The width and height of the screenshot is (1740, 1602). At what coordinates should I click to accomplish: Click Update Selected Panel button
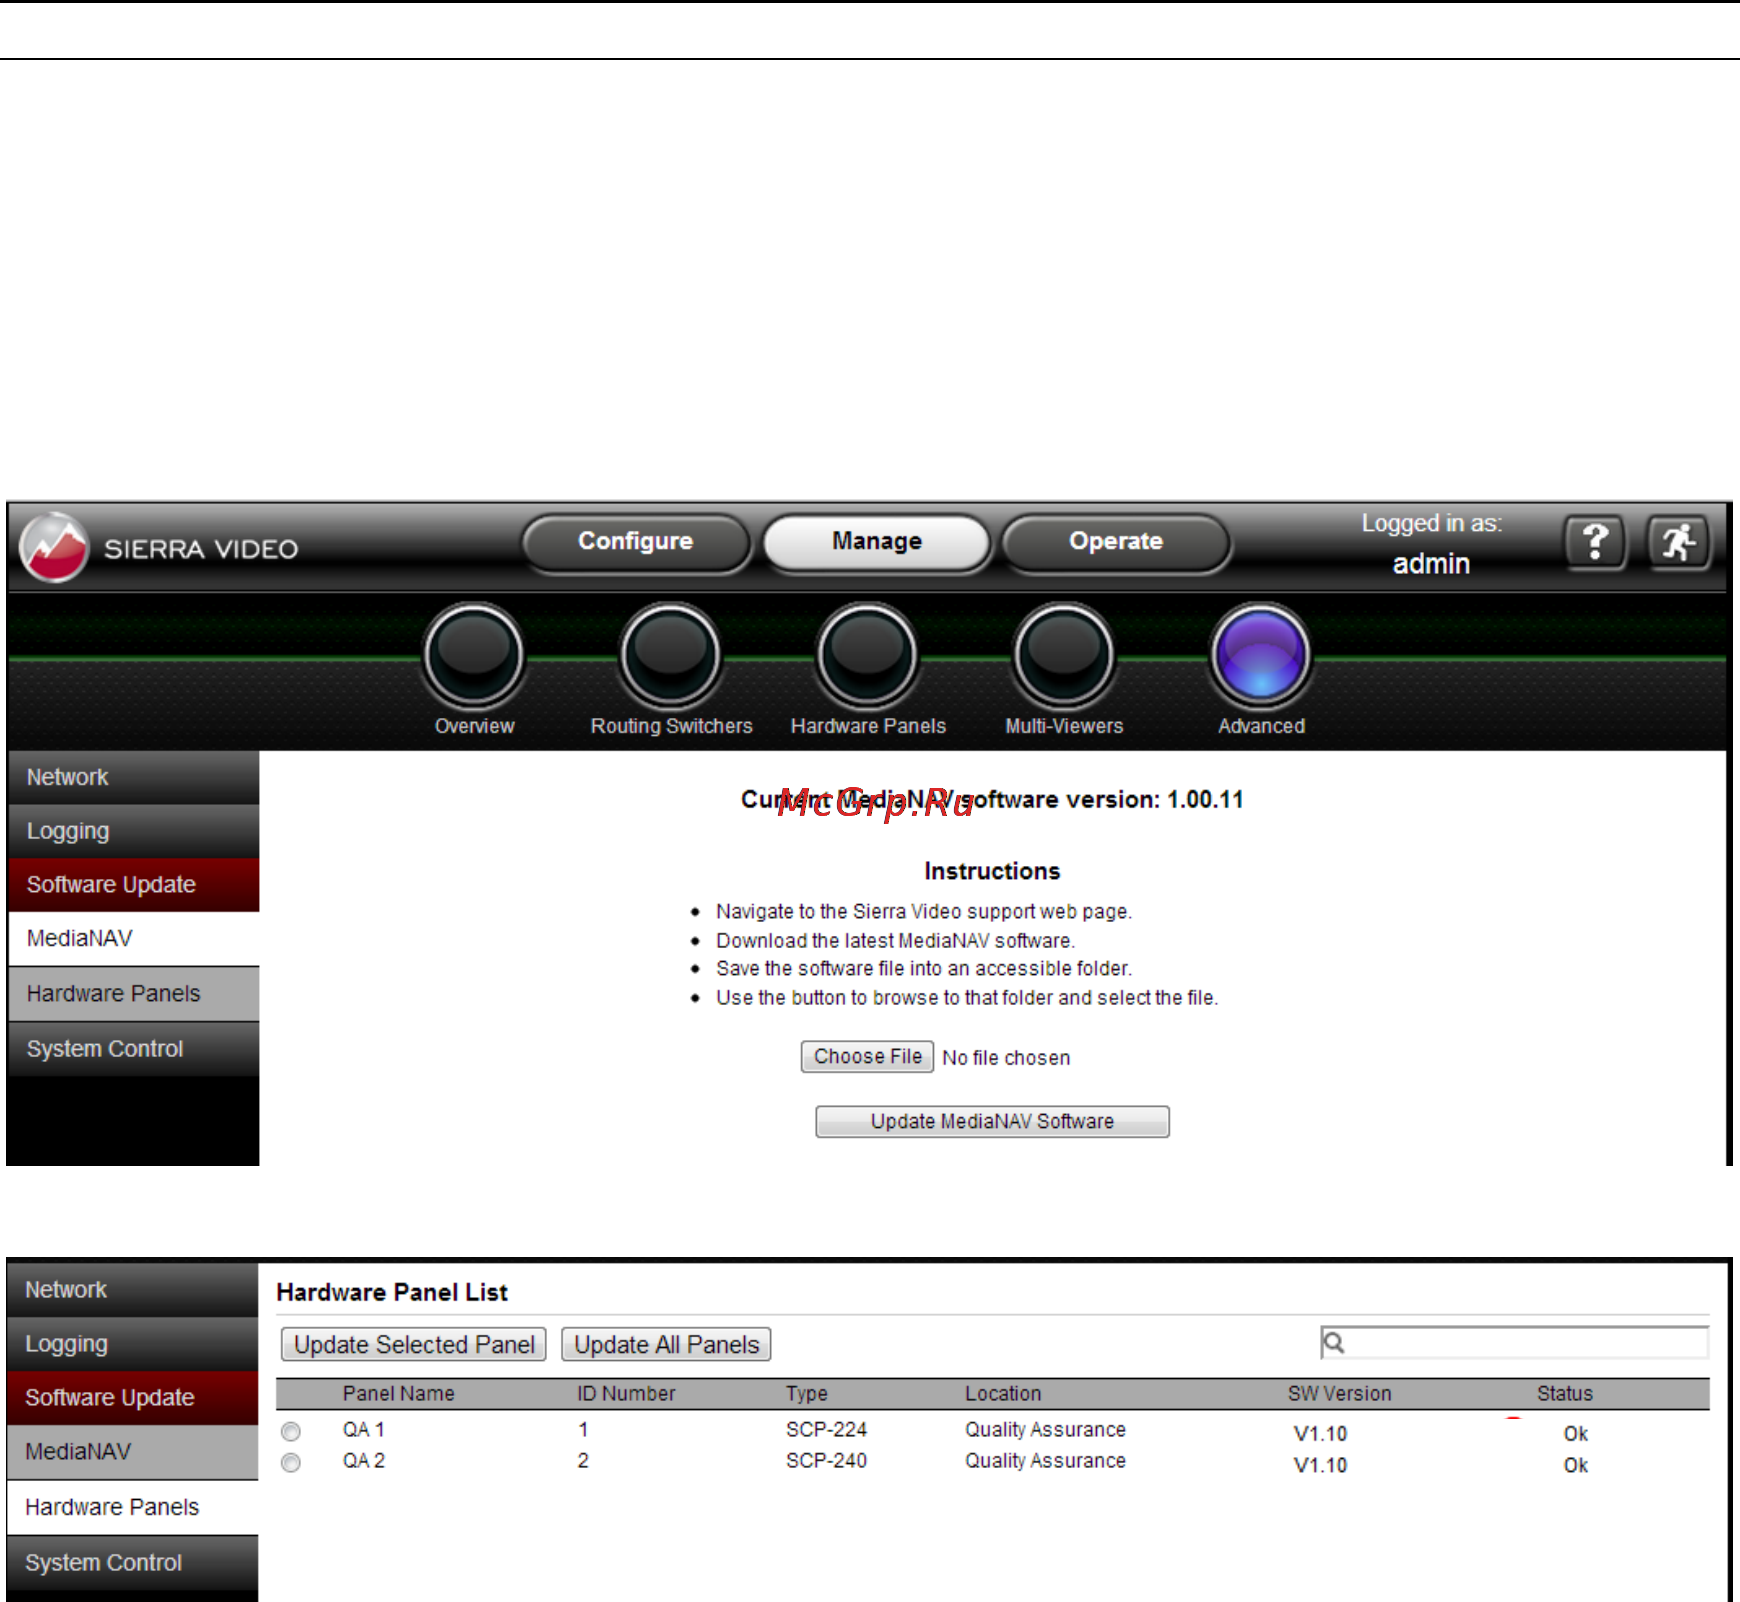pyautogui.click(x=414, y=1345)
